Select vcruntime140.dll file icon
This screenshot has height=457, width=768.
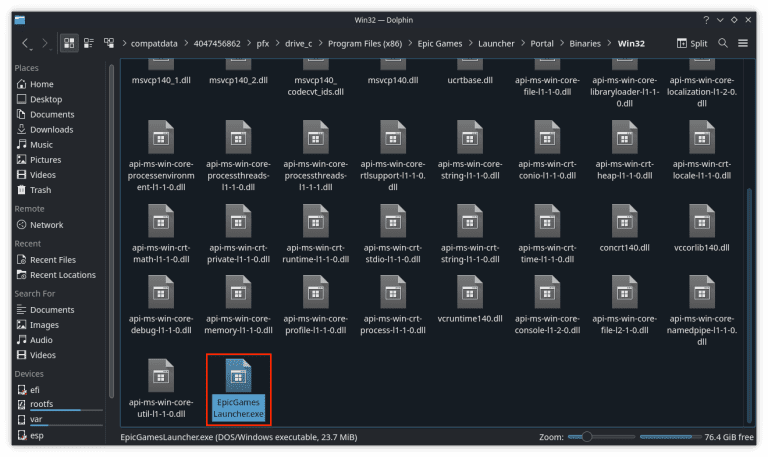point(470,292)
